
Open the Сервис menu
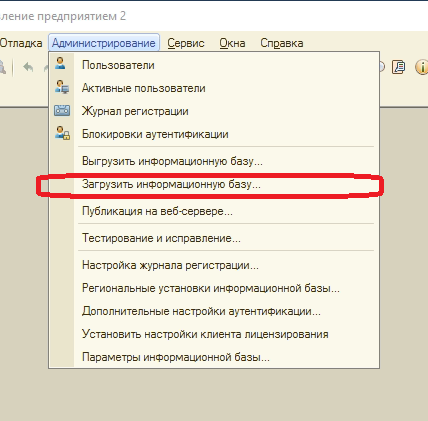coord(186,43)
